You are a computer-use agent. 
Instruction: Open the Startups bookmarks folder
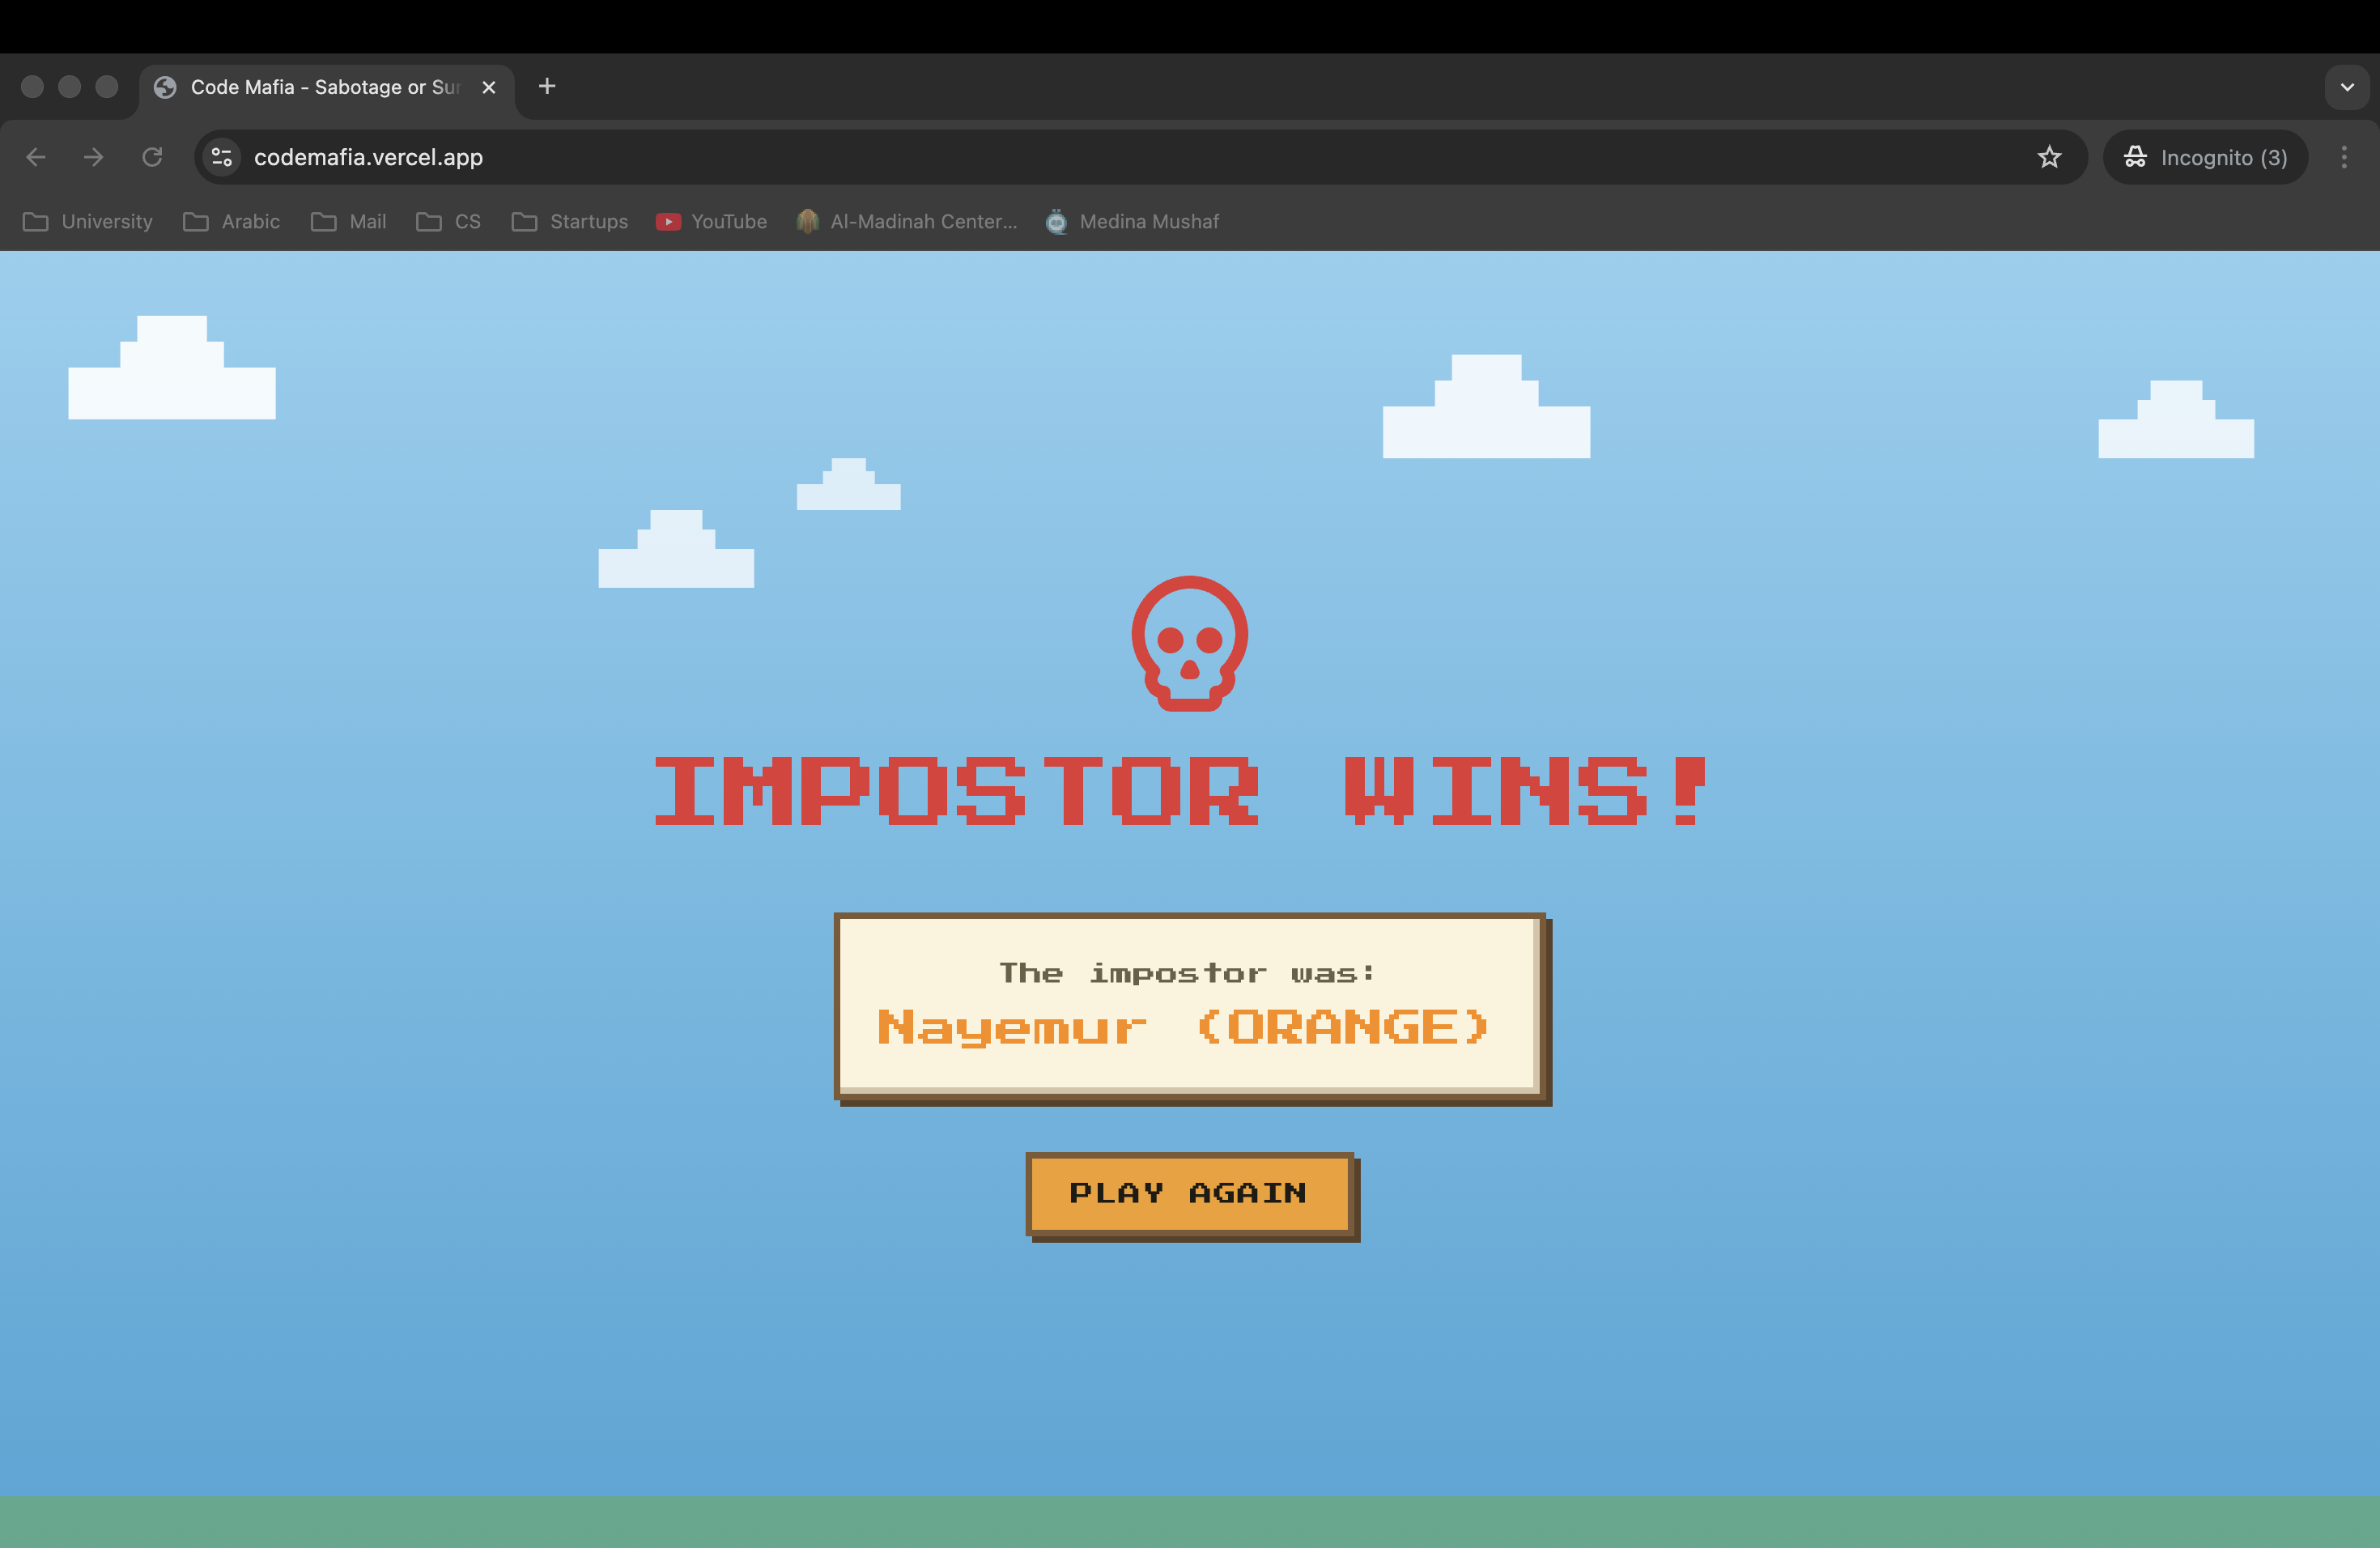point(570,221)
